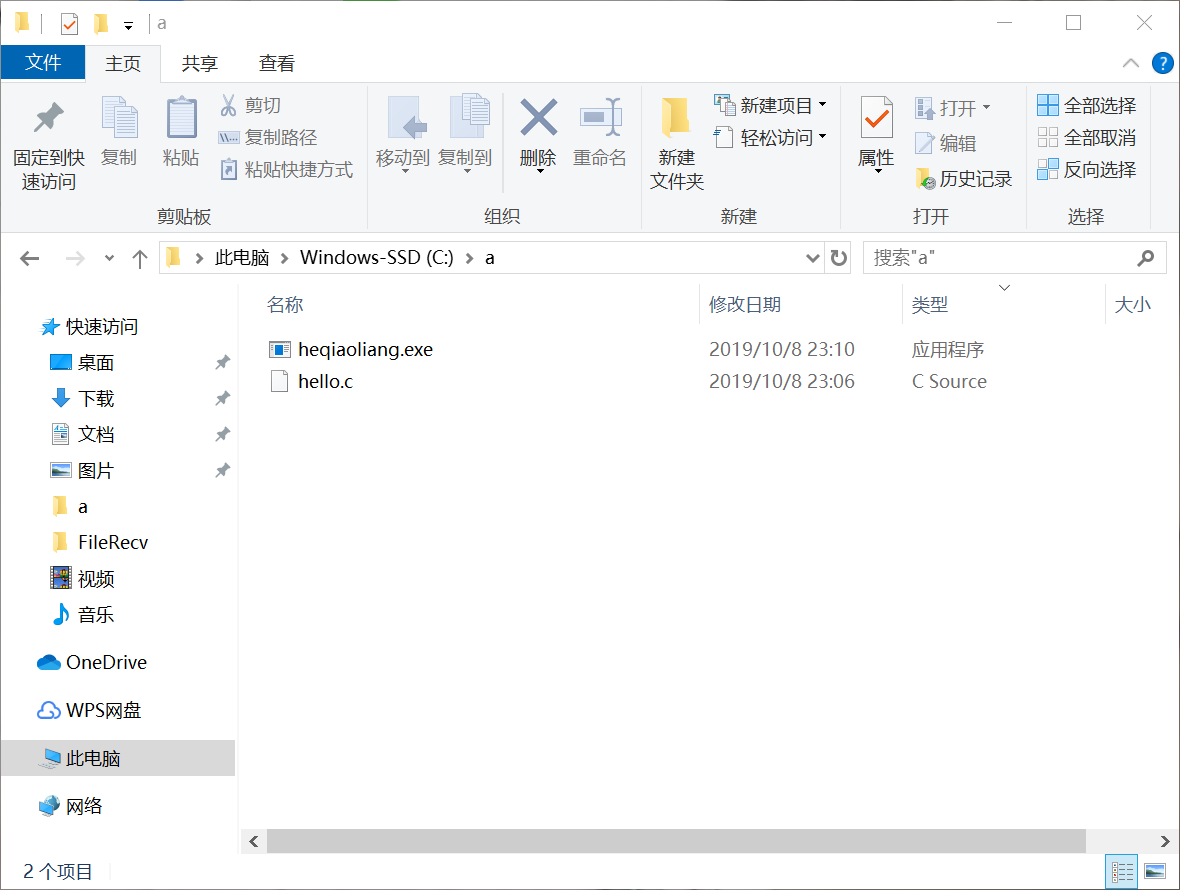Screen dimensions: 1180x890
Task: Click Windows-SSD (C:) in the address bar
Action: pyautogui.click(x=376, y=258)
